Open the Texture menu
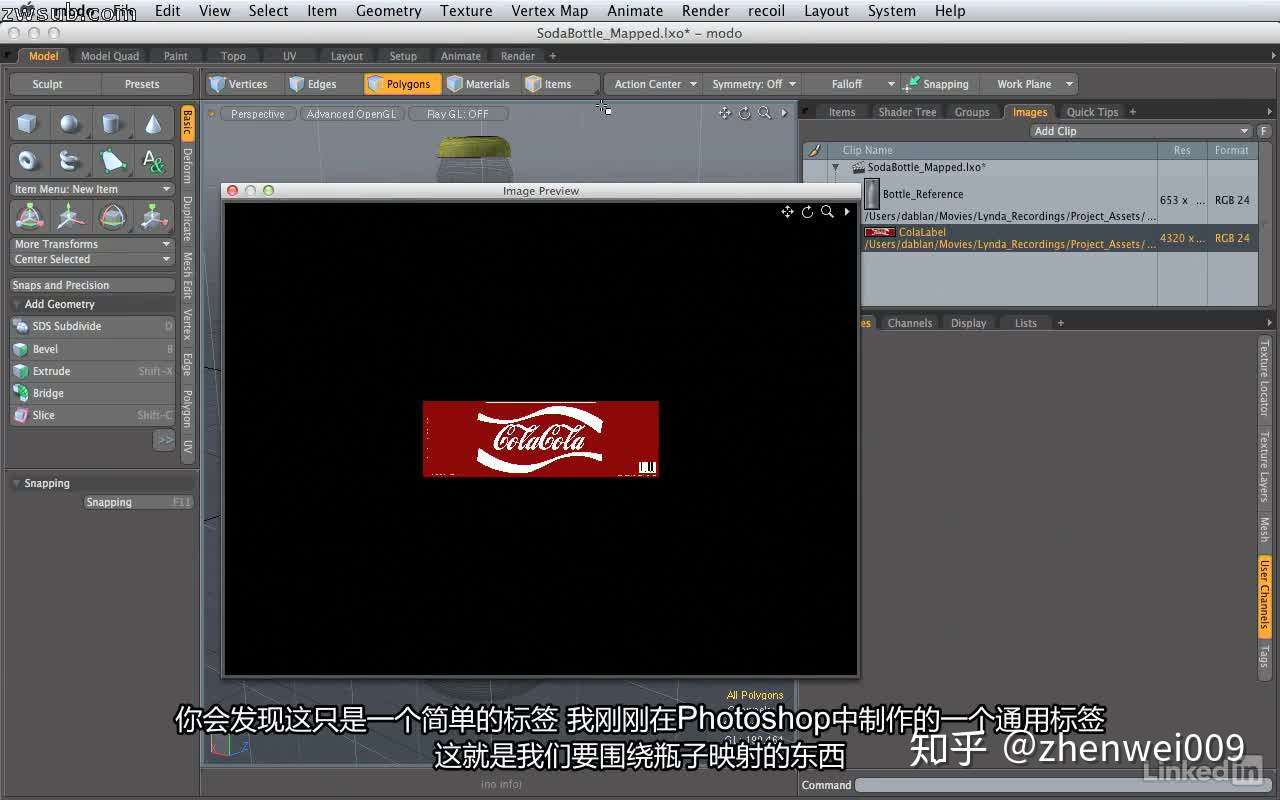This screenshot has height=800, width=1280. tap(466, 11)
